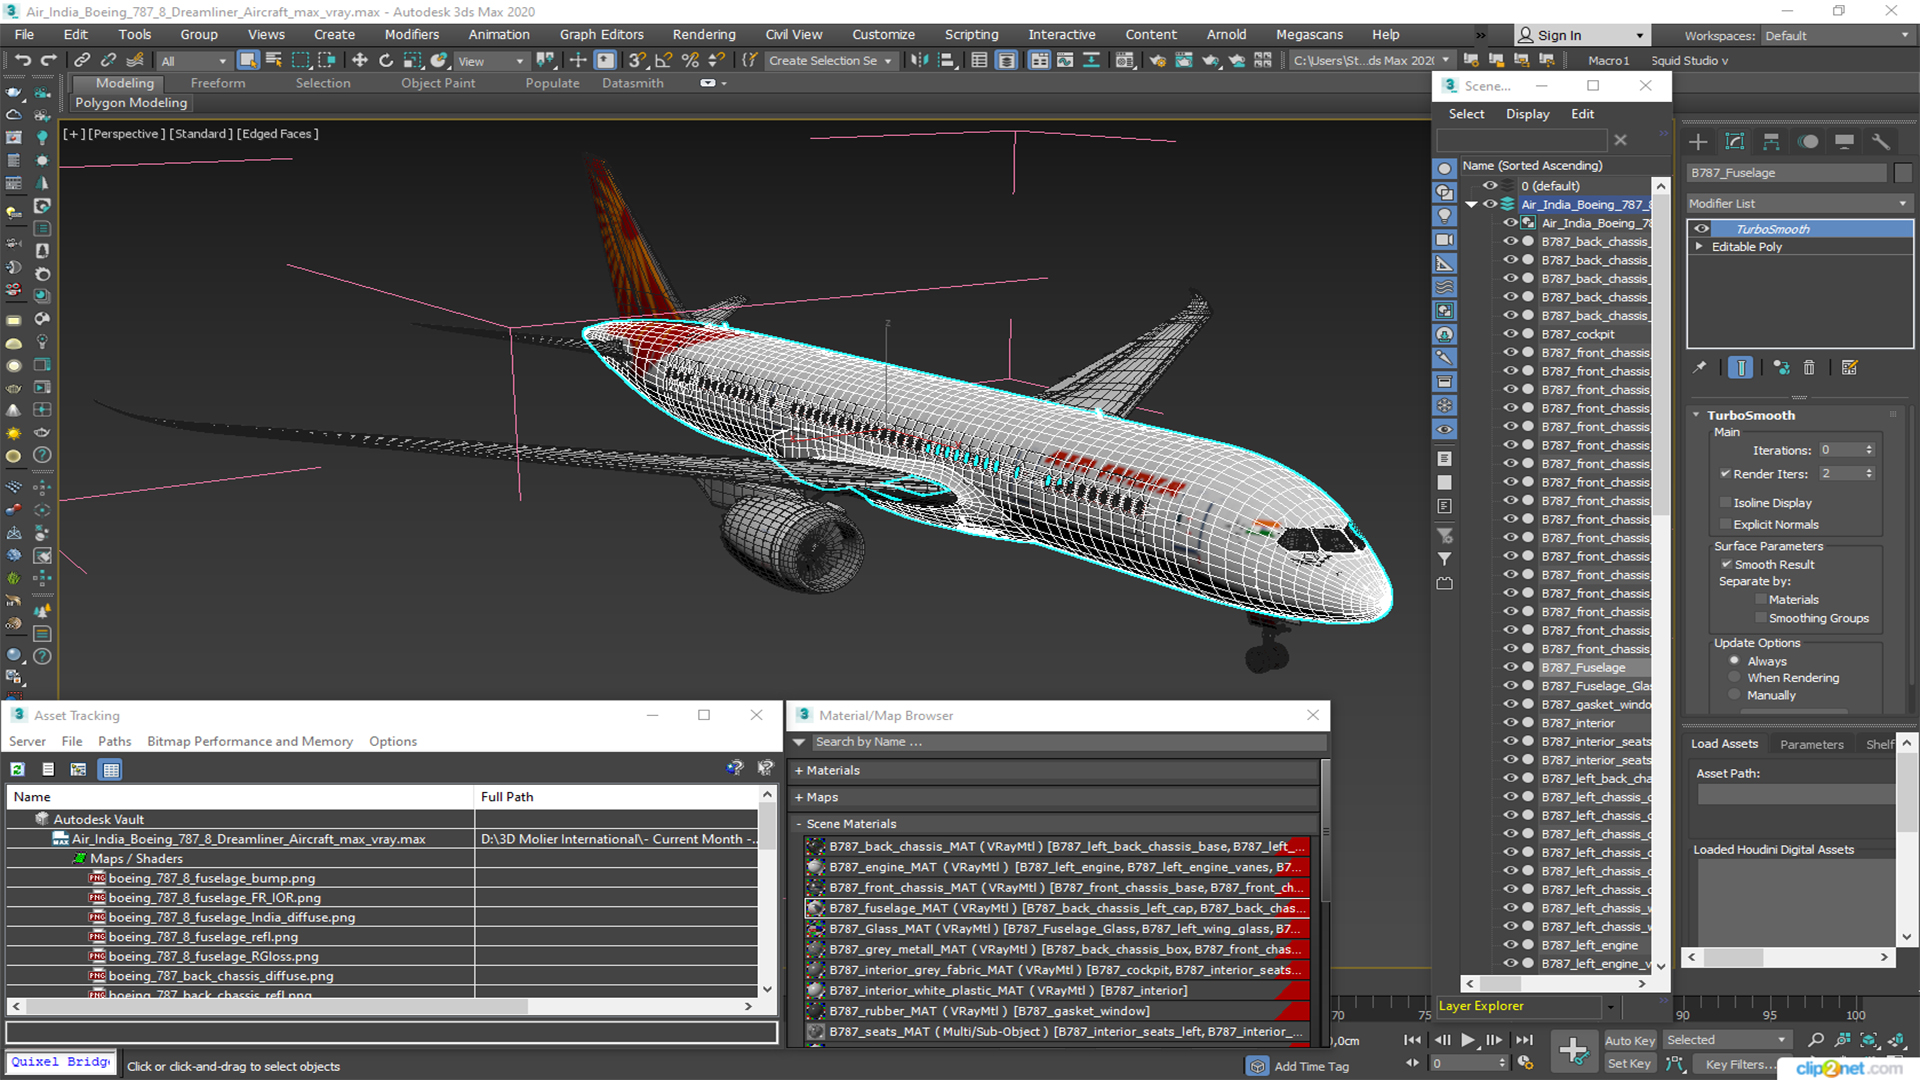Screen dimensions: 1920x1080
Task: Click Pin Stack icon below modifier stack
Action: (1699, 368)
